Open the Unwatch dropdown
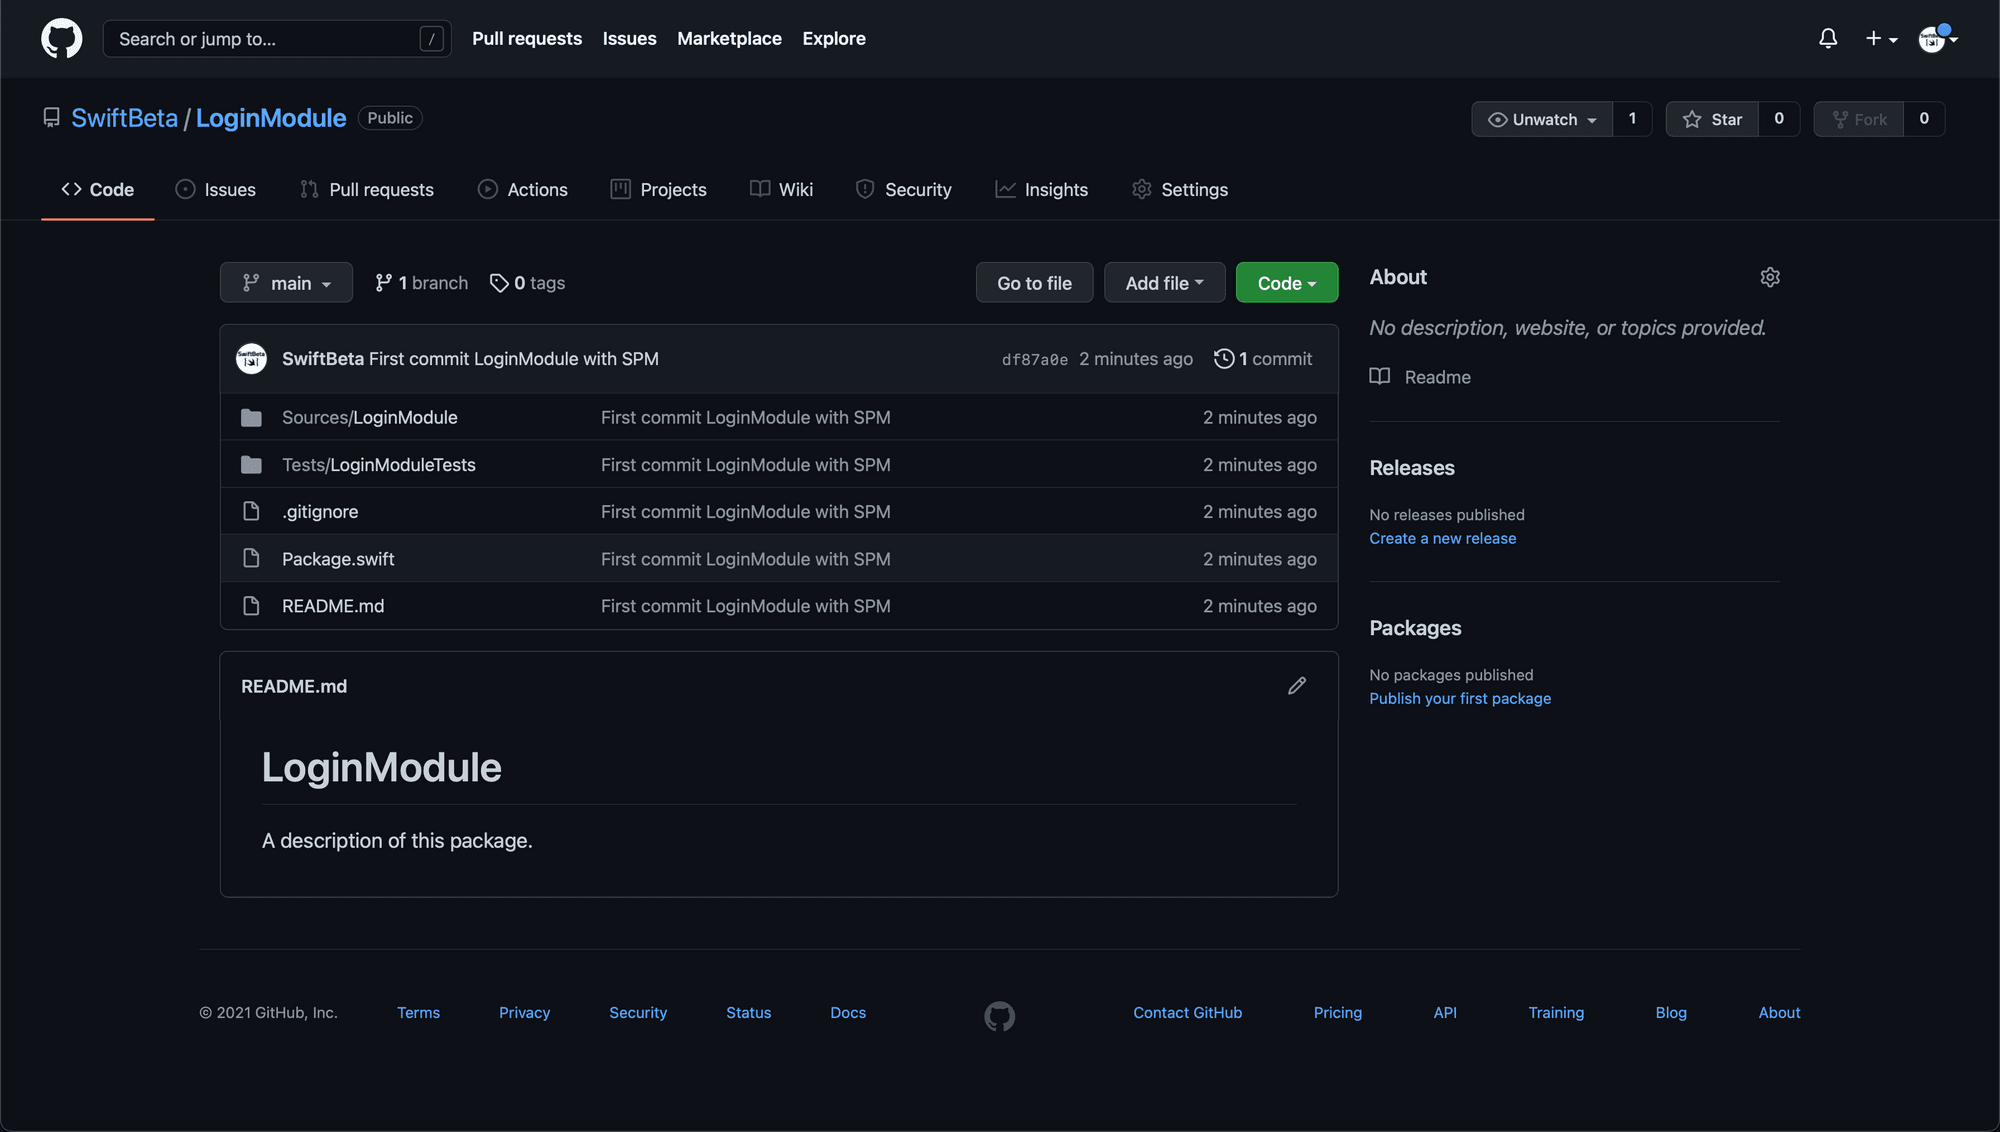 [1541, 119]
